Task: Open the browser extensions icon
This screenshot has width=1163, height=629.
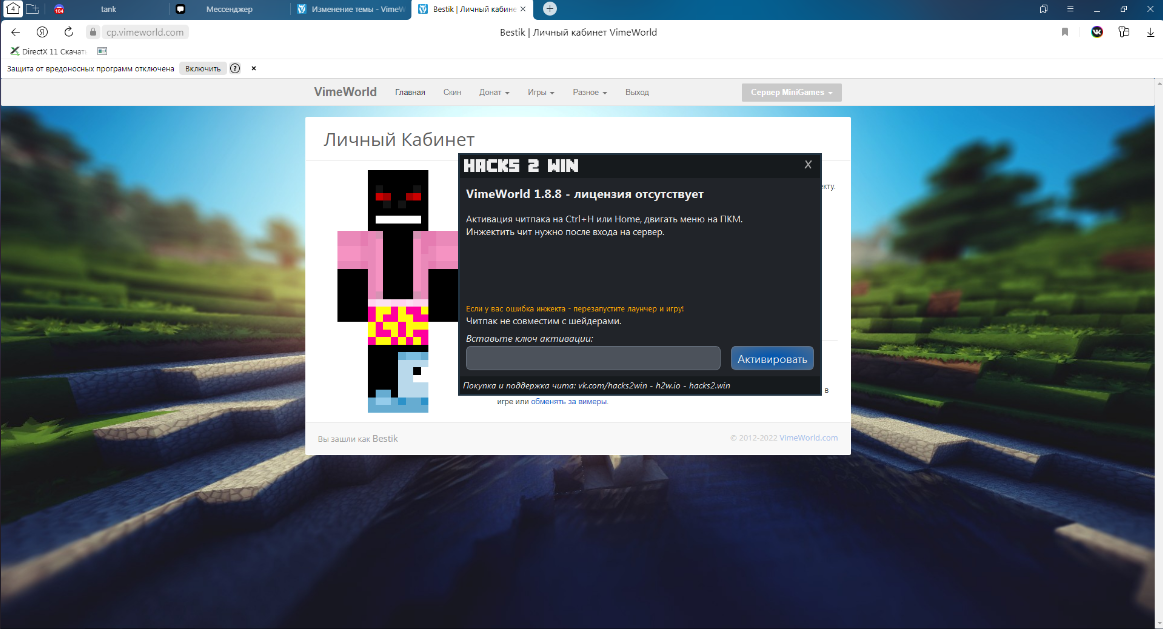Action: click(1124, 32)
